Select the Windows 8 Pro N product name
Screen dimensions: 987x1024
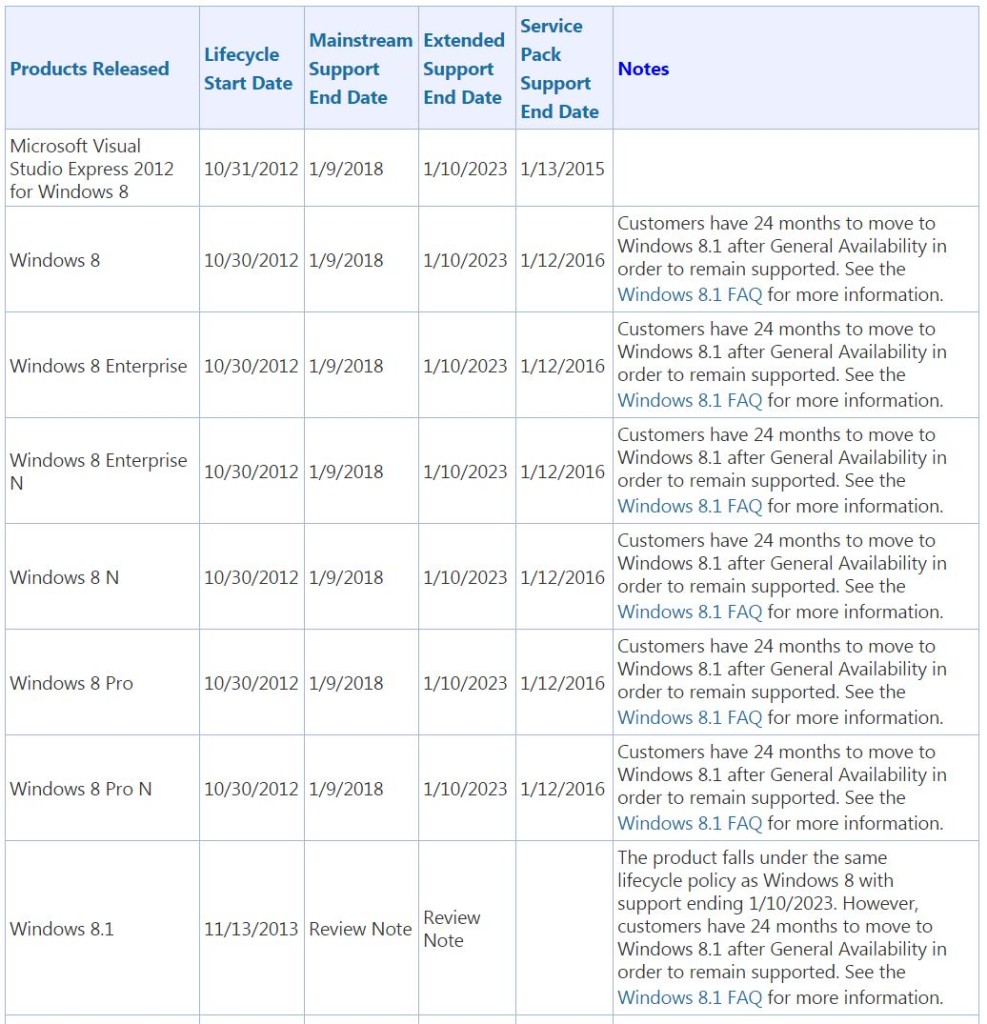coord(81,789)
